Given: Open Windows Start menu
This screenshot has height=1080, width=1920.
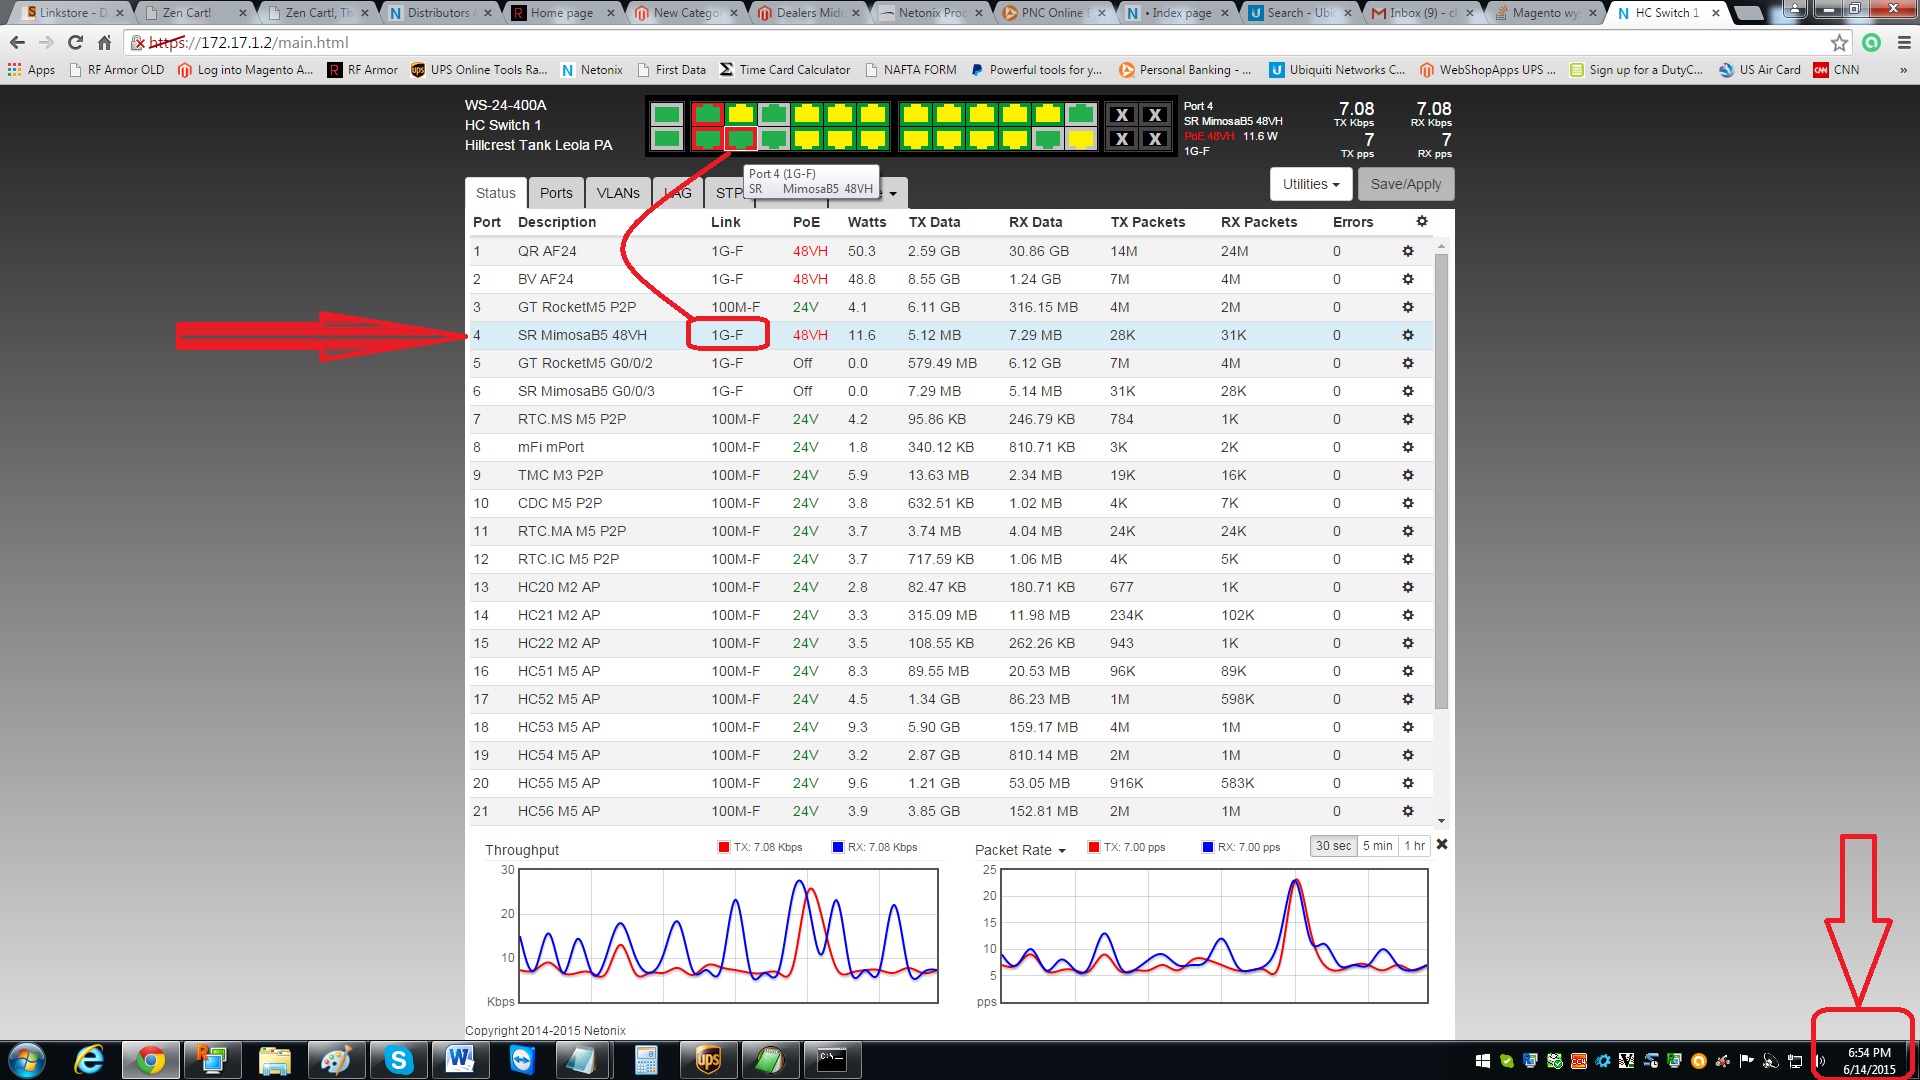Looking at the screenshot, I should pos(27,1060).
